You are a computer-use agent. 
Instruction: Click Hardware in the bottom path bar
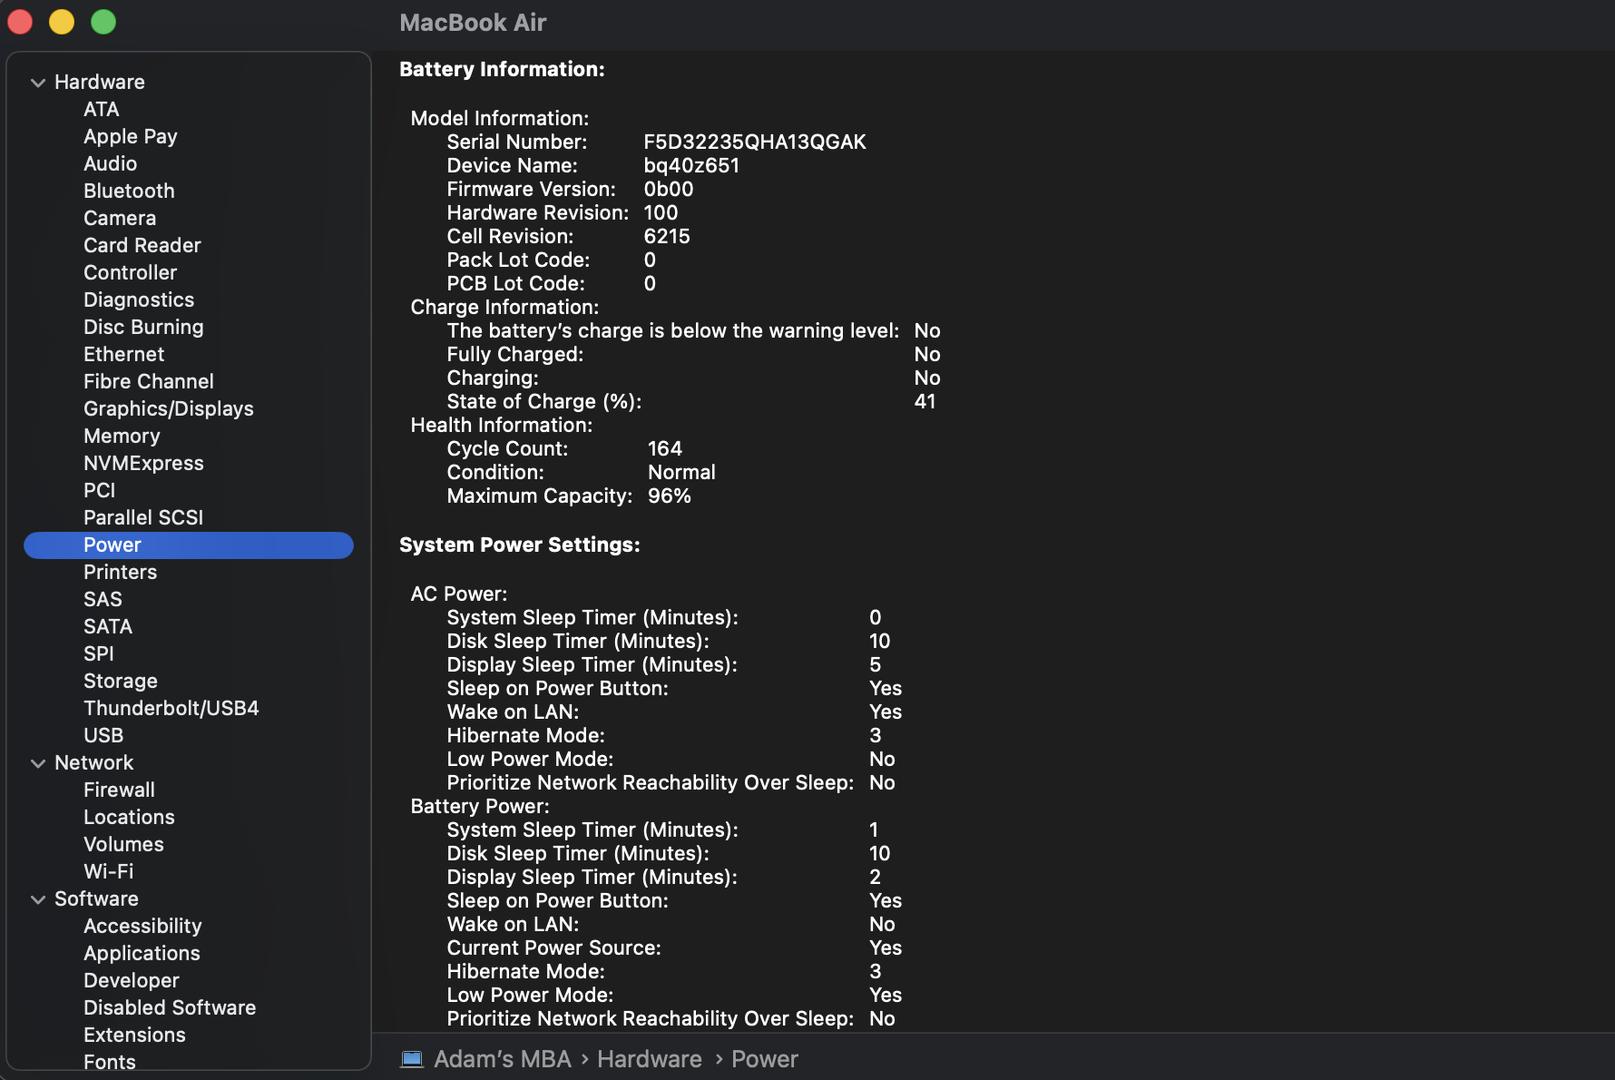pos(649,1059)
